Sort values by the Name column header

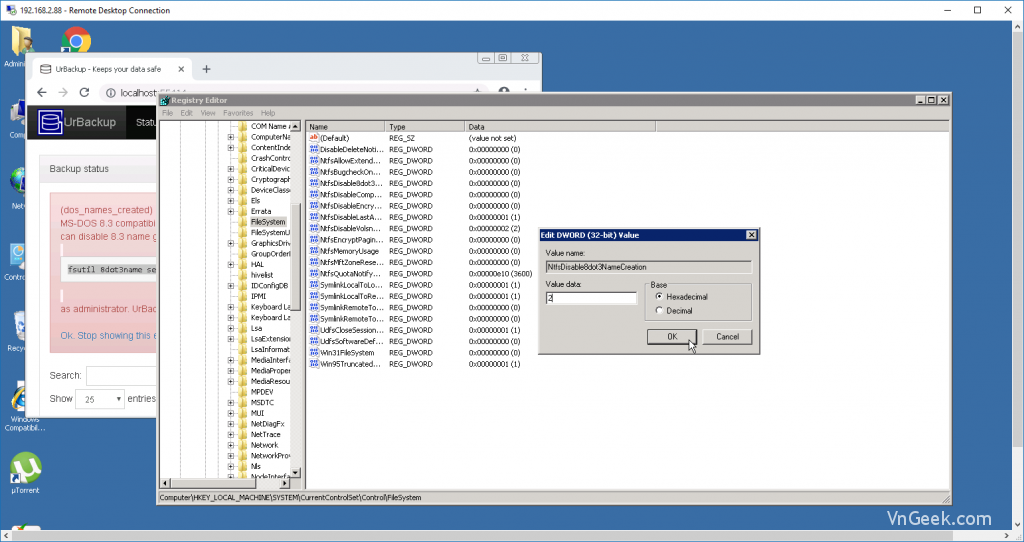pyautogui.click(x=345, y=127)
